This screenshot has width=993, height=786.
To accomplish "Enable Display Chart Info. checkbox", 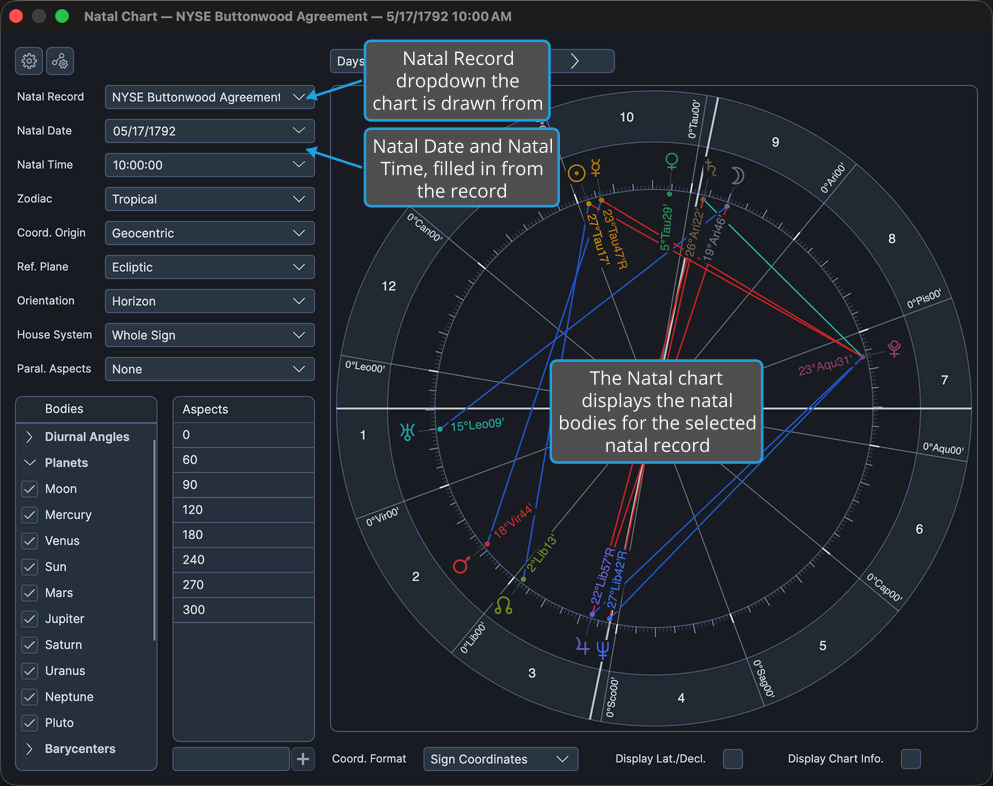I will click(911, 759).
